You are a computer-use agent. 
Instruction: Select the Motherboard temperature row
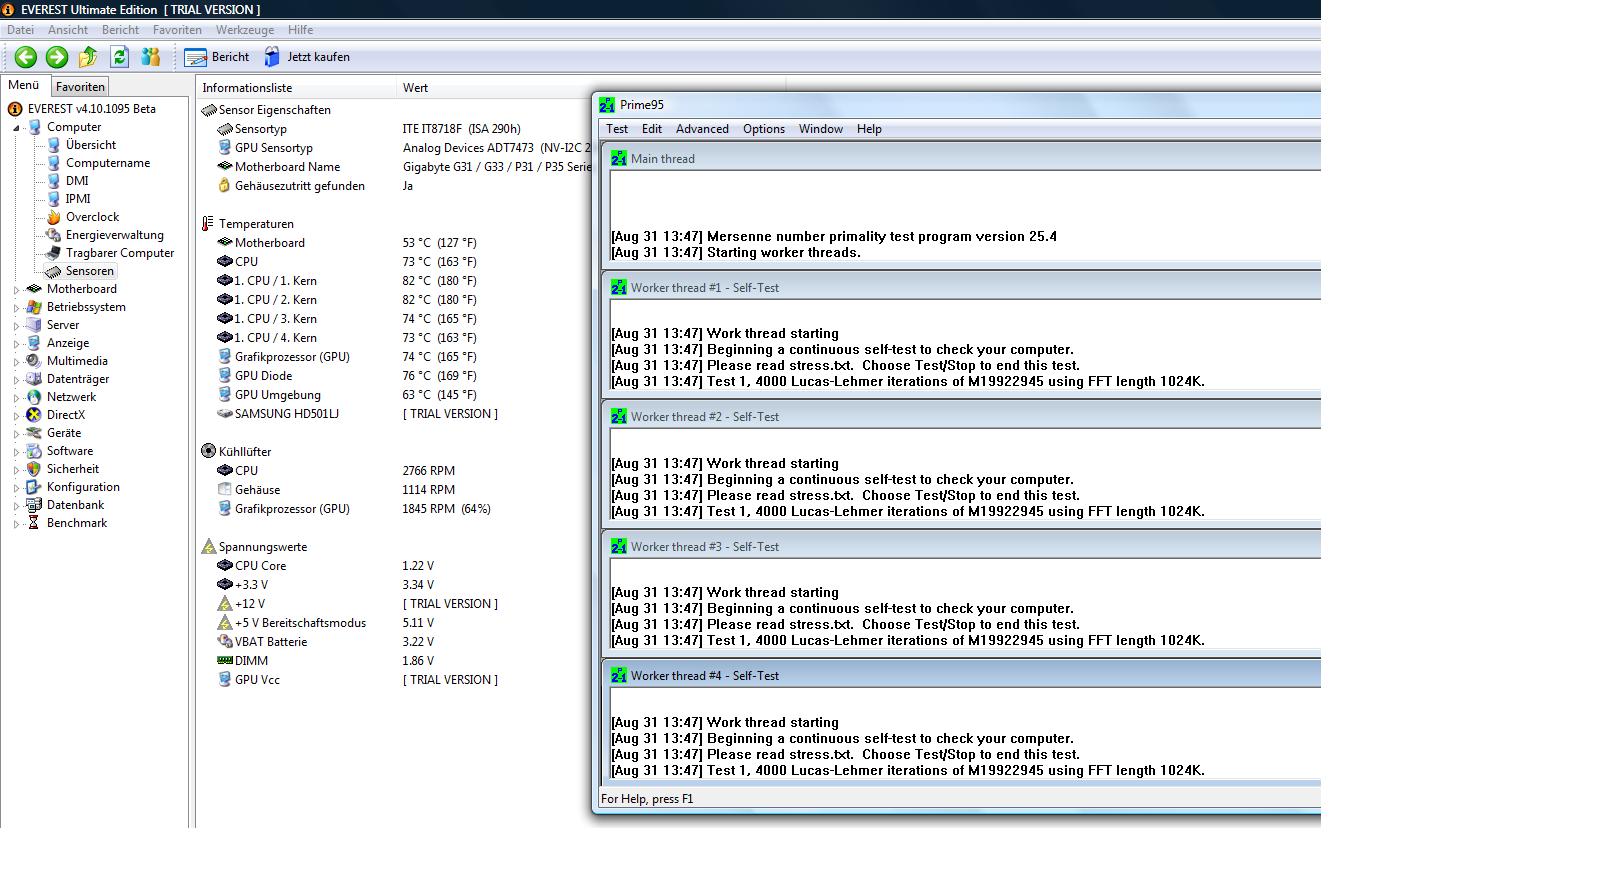[393, 243]
